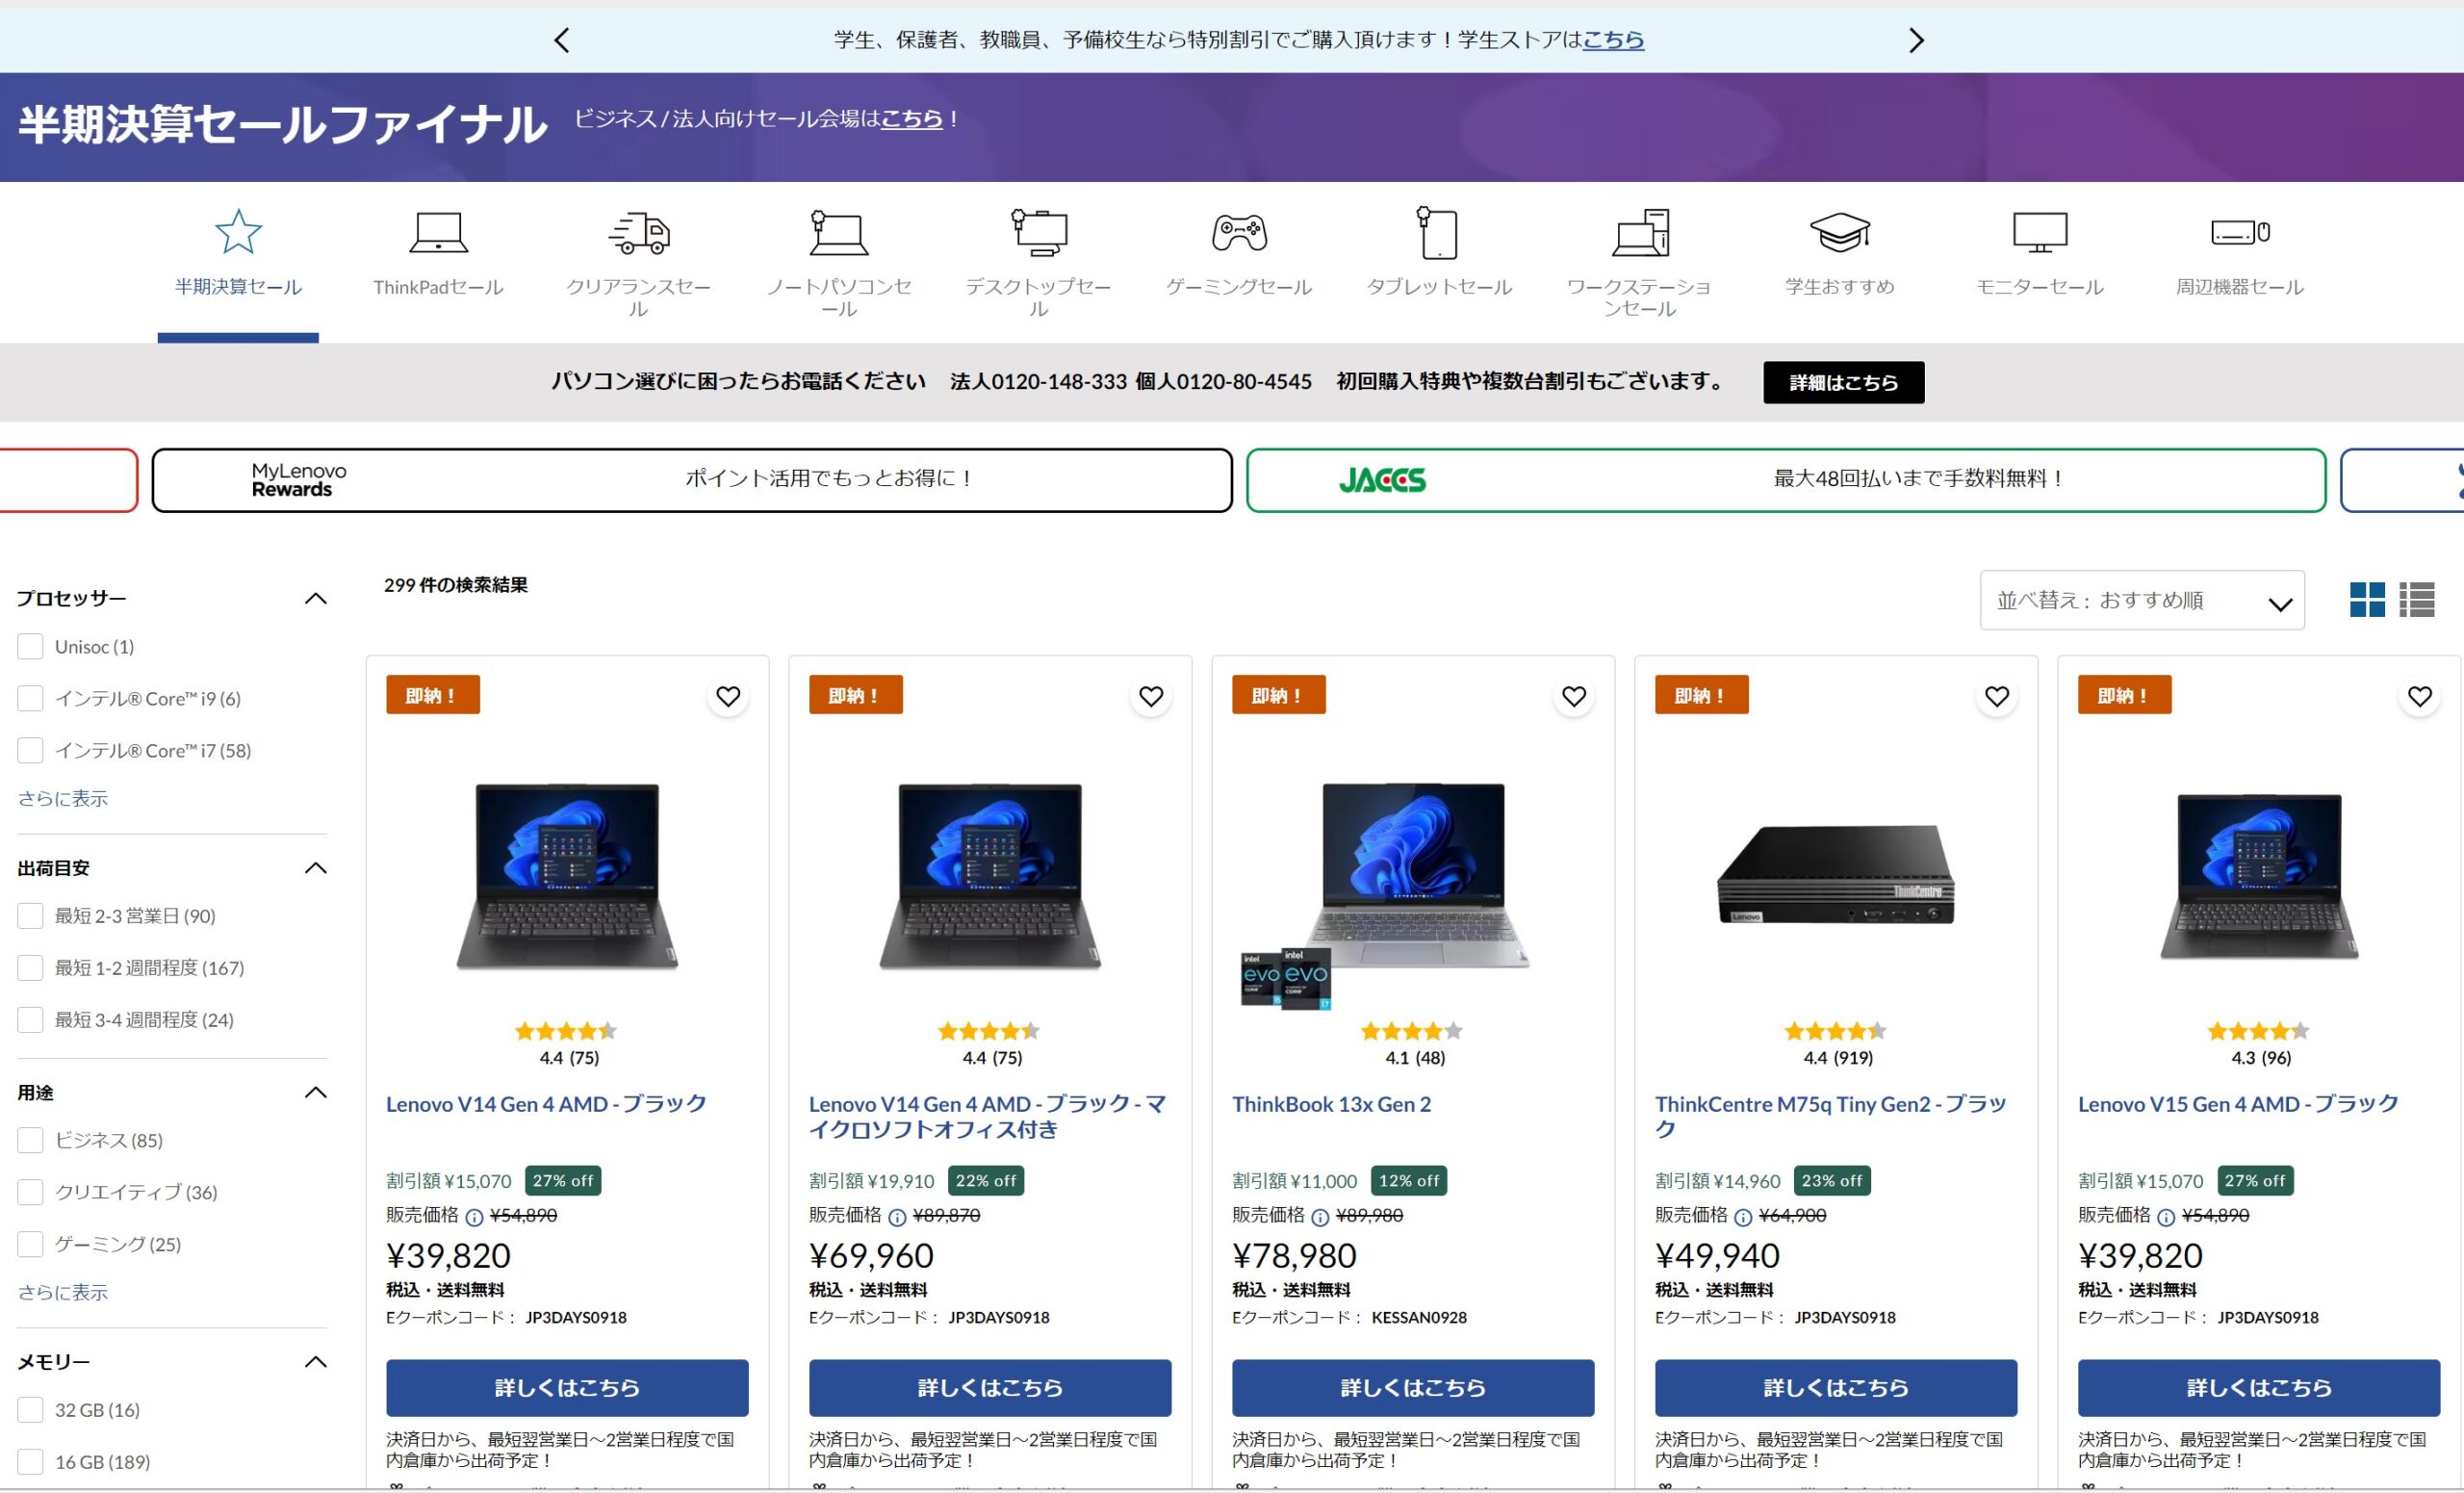Open student store こちら link in top banner

1613,40
